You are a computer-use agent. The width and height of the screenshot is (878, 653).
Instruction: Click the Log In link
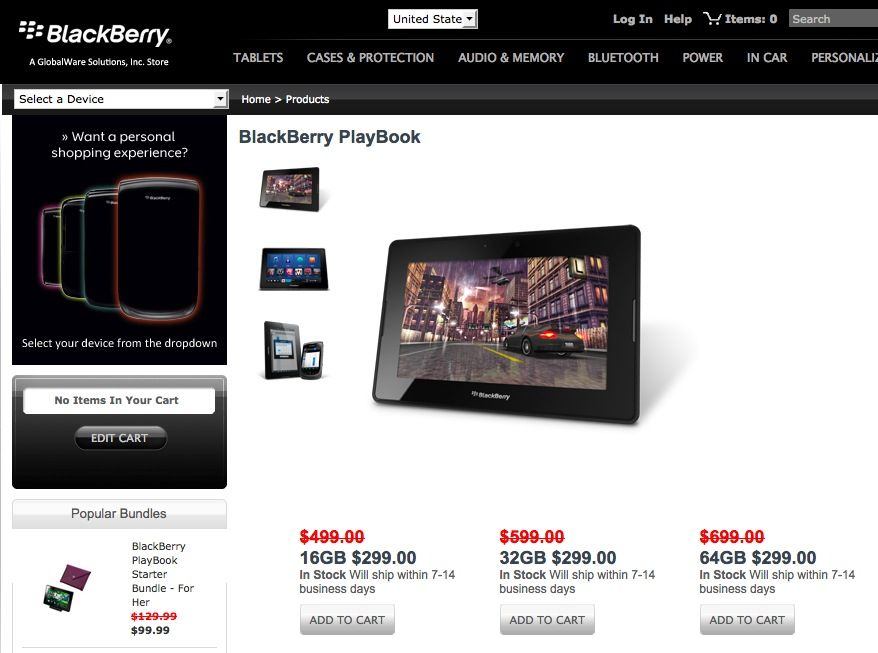tap(633, 19)
